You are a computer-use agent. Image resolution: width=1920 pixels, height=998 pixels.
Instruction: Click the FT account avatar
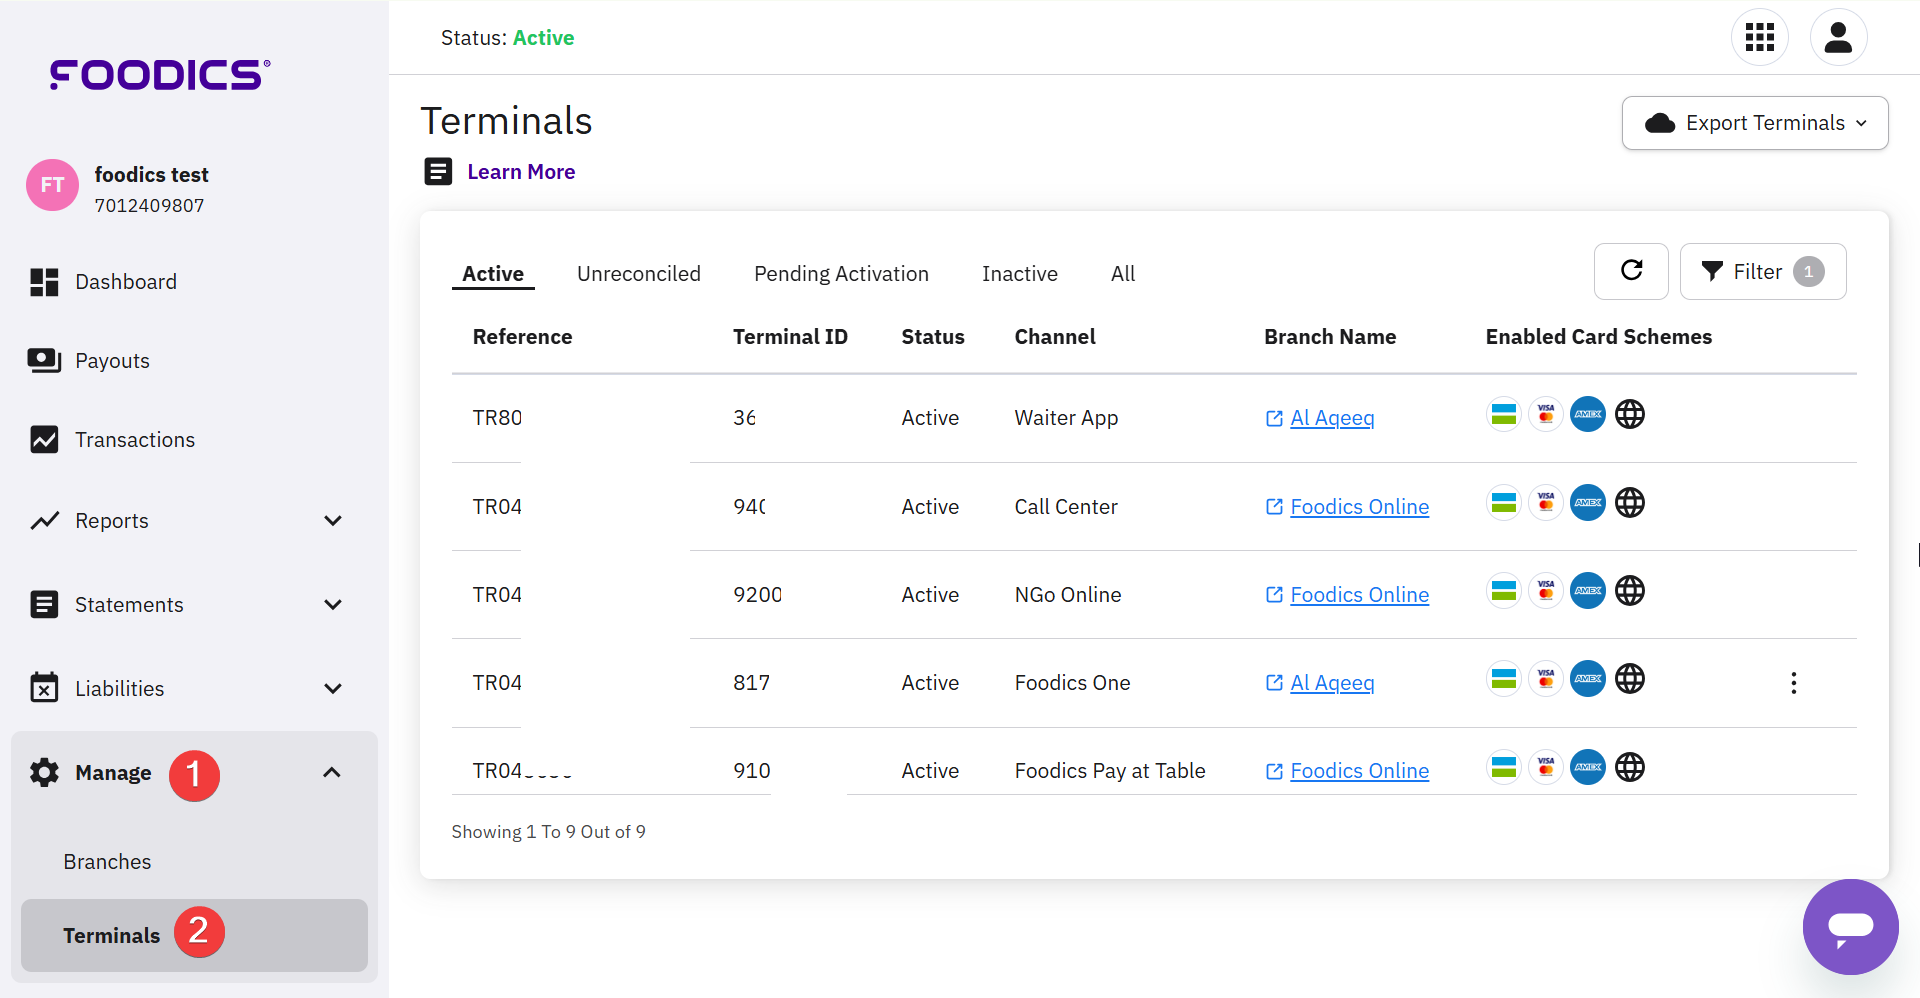coord(52,185)
